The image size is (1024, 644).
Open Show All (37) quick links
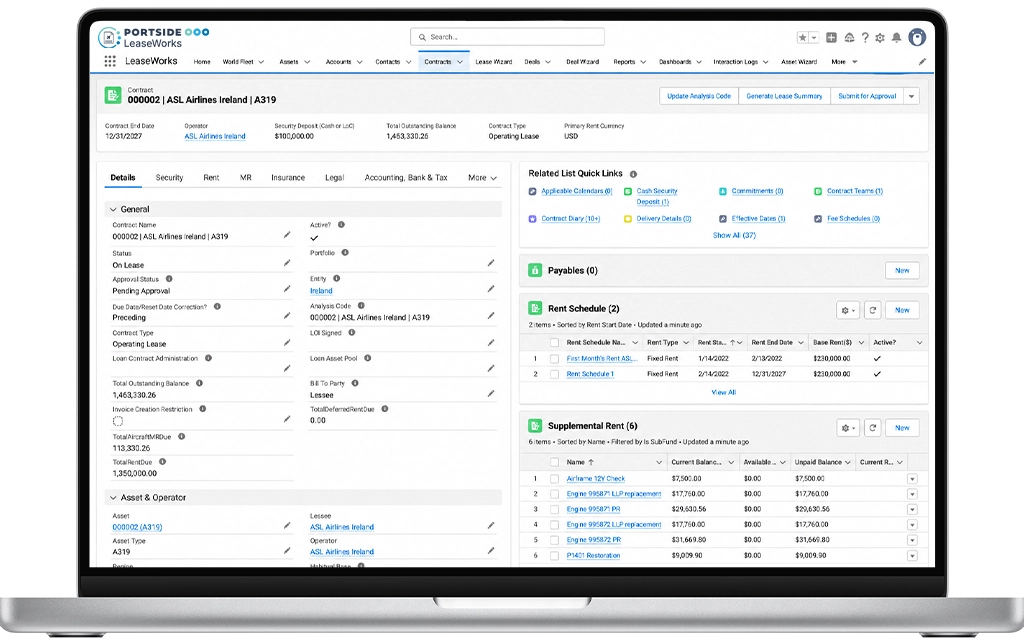[x=734, y=235]
